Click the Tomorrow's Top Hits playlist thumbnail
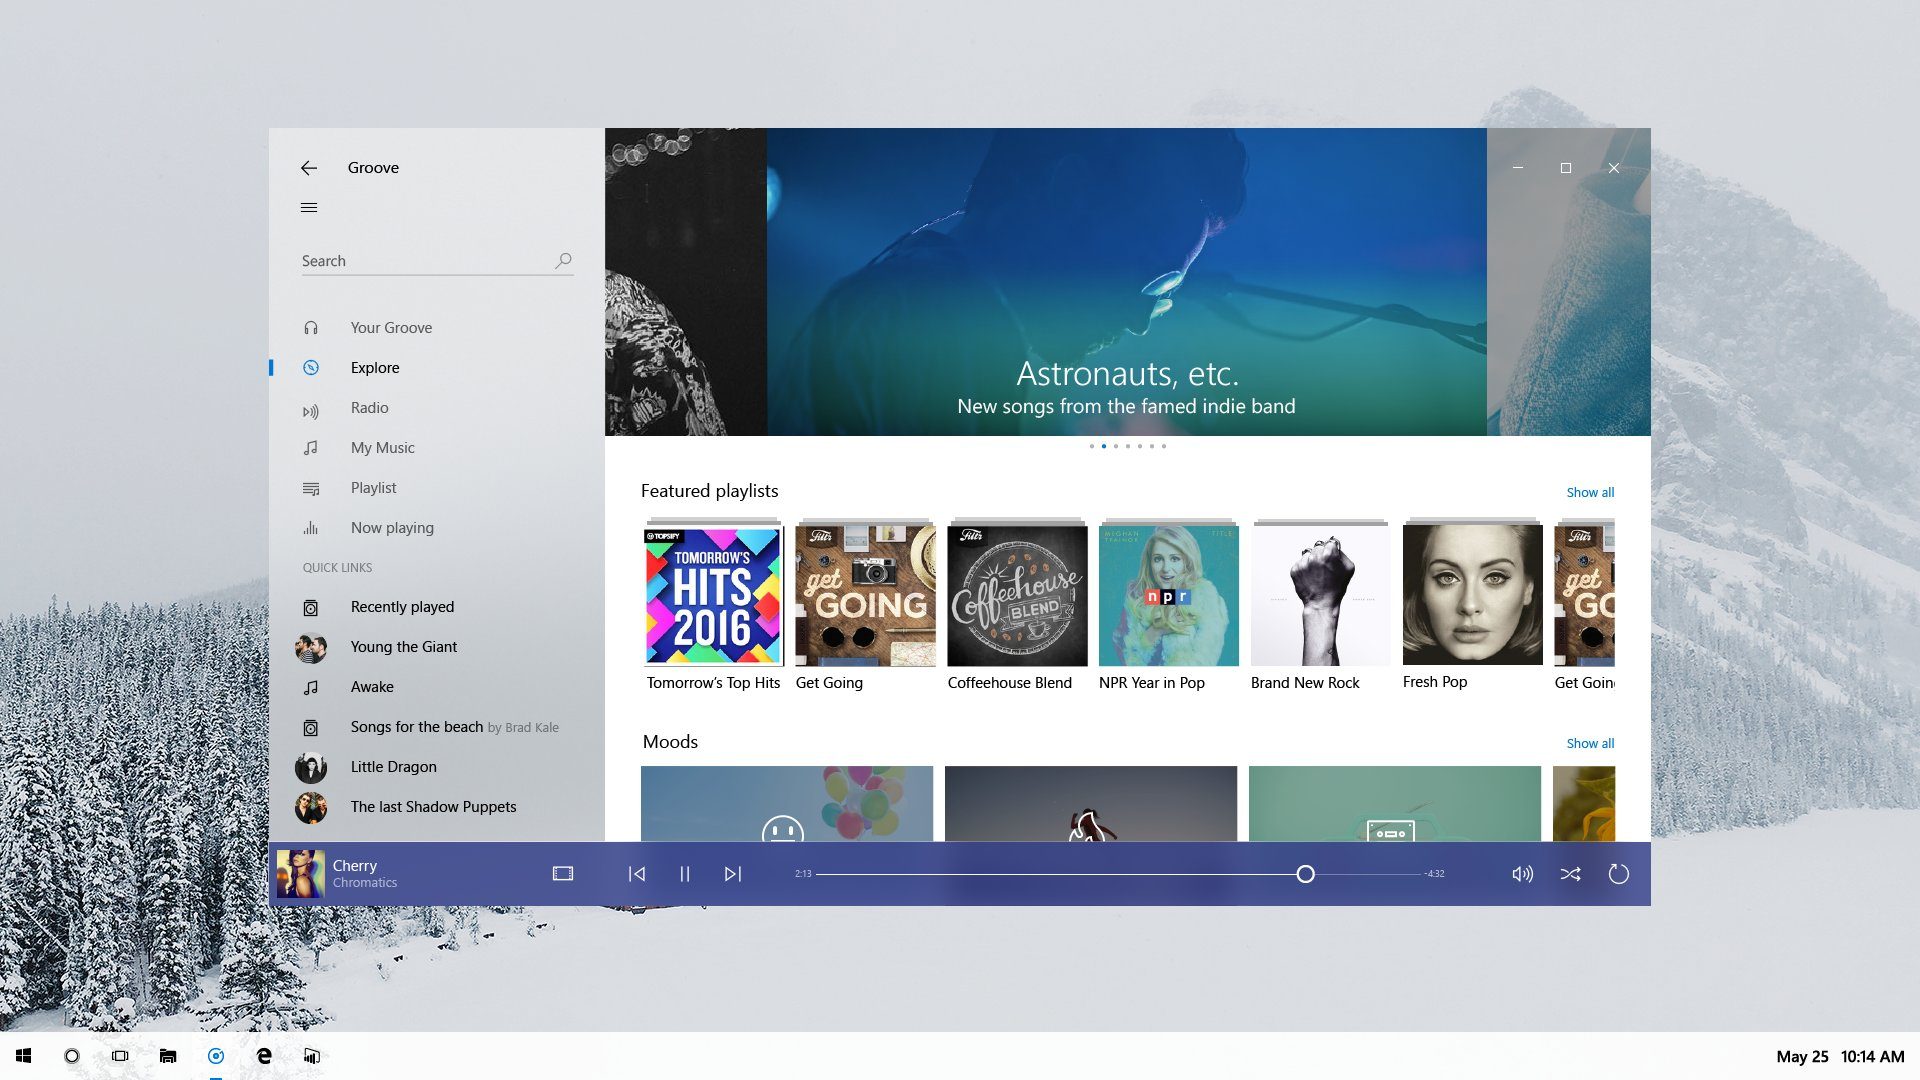Image resolution: width=1920 pixels, height=1080 pixels. [x=713, y=592]
